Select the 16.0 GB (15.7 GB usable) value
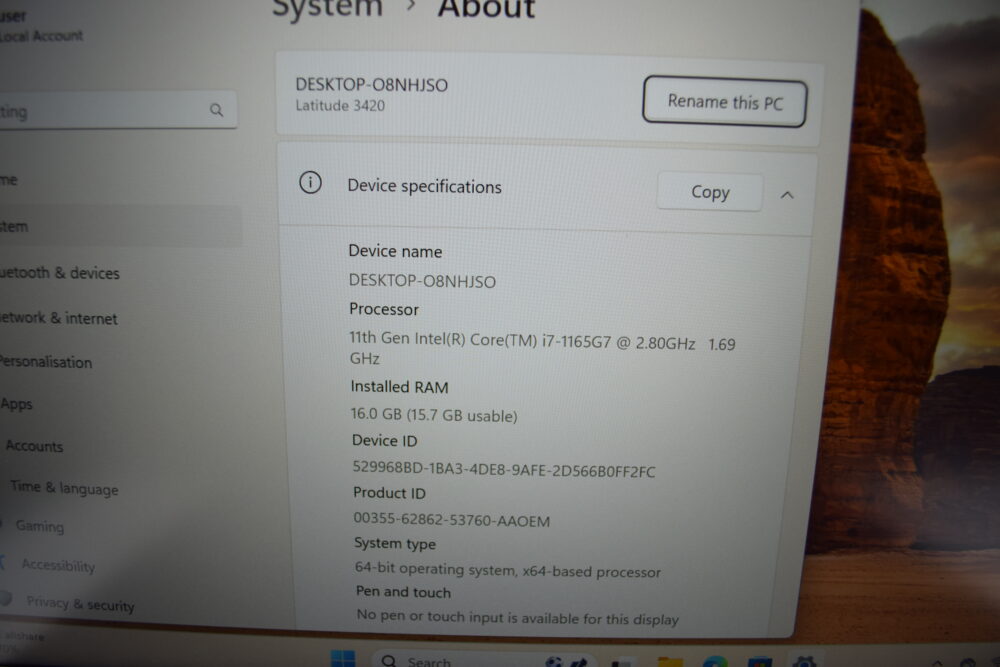This screenshot has width=1000, height=667. [434, 415]
